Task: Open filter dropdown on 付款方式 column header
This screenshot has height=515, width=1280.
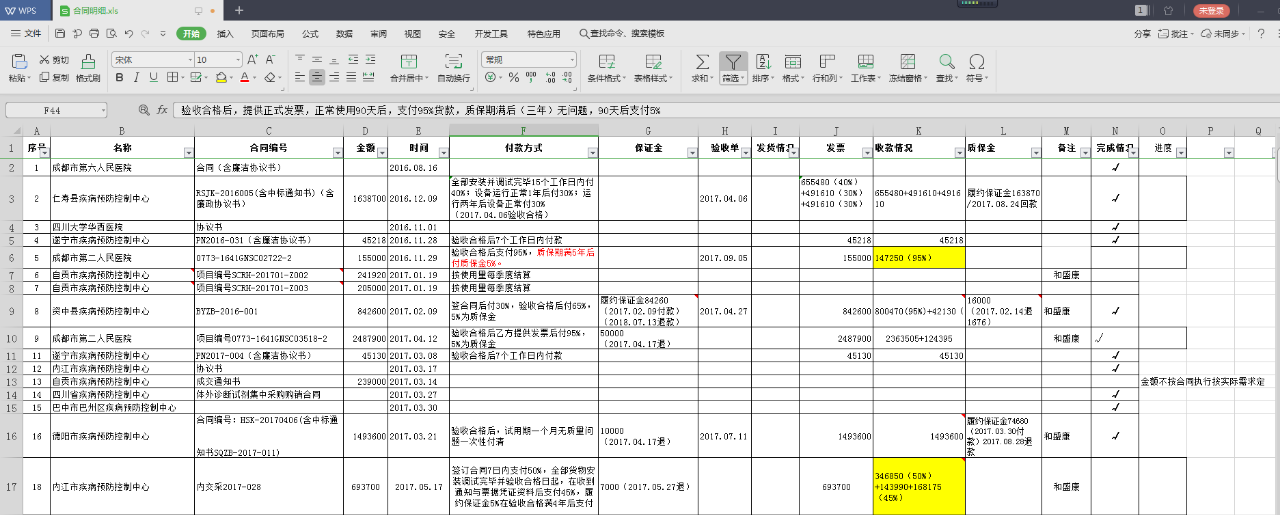Action: coord(593,152)
